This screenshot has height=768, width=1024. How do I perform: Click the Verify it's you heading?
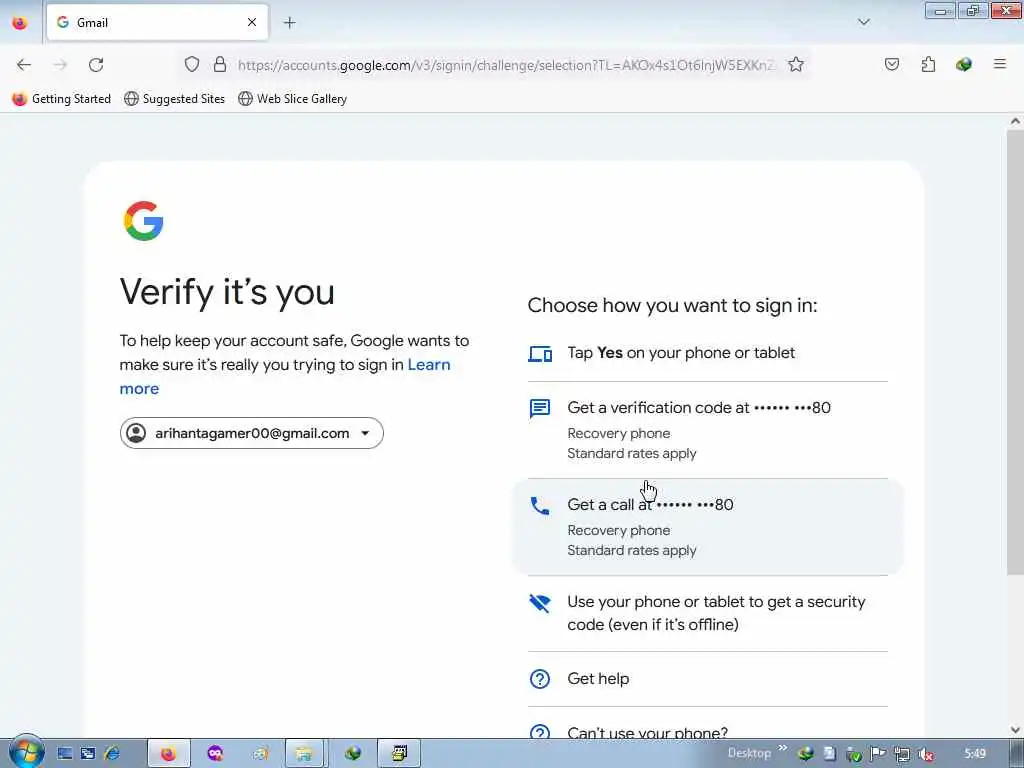click(227, 291)
